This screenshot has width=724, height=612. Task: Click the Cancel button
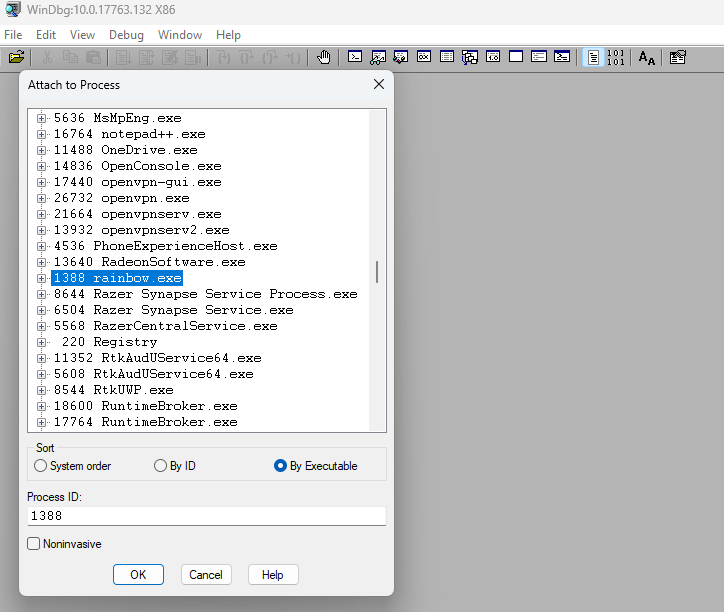pyautogui.click(x=206, y=575)
